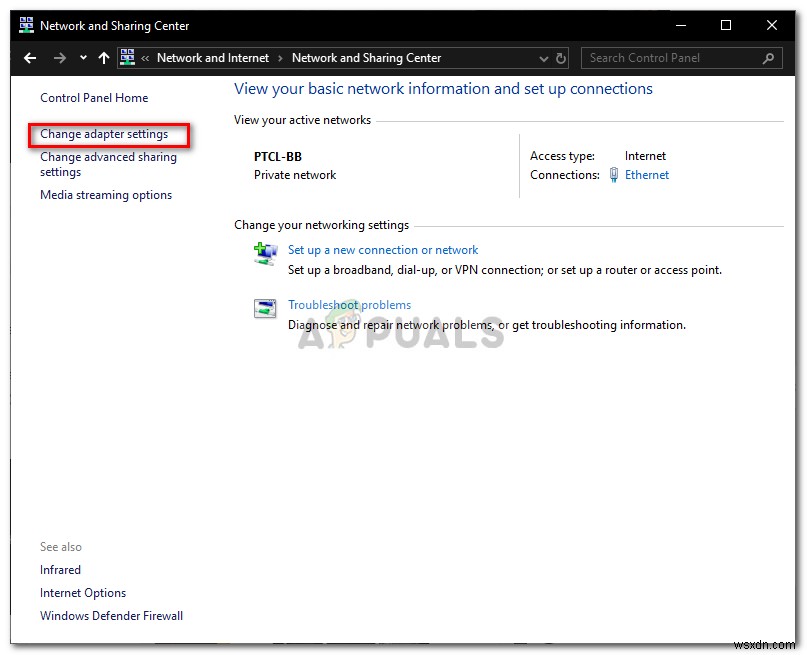Click the Ethernet connection link
The height and width of the screenshot is (655, 807).
[x=647, y=175]
